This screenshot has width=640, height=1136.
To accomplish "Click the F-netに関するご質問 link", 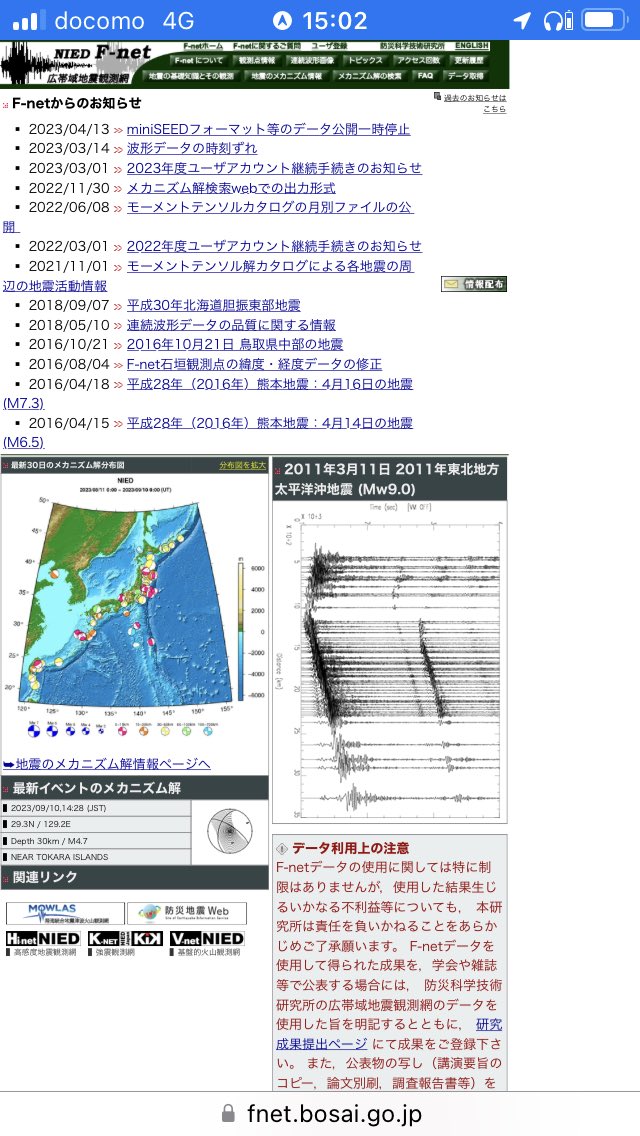I will [268, 46].
